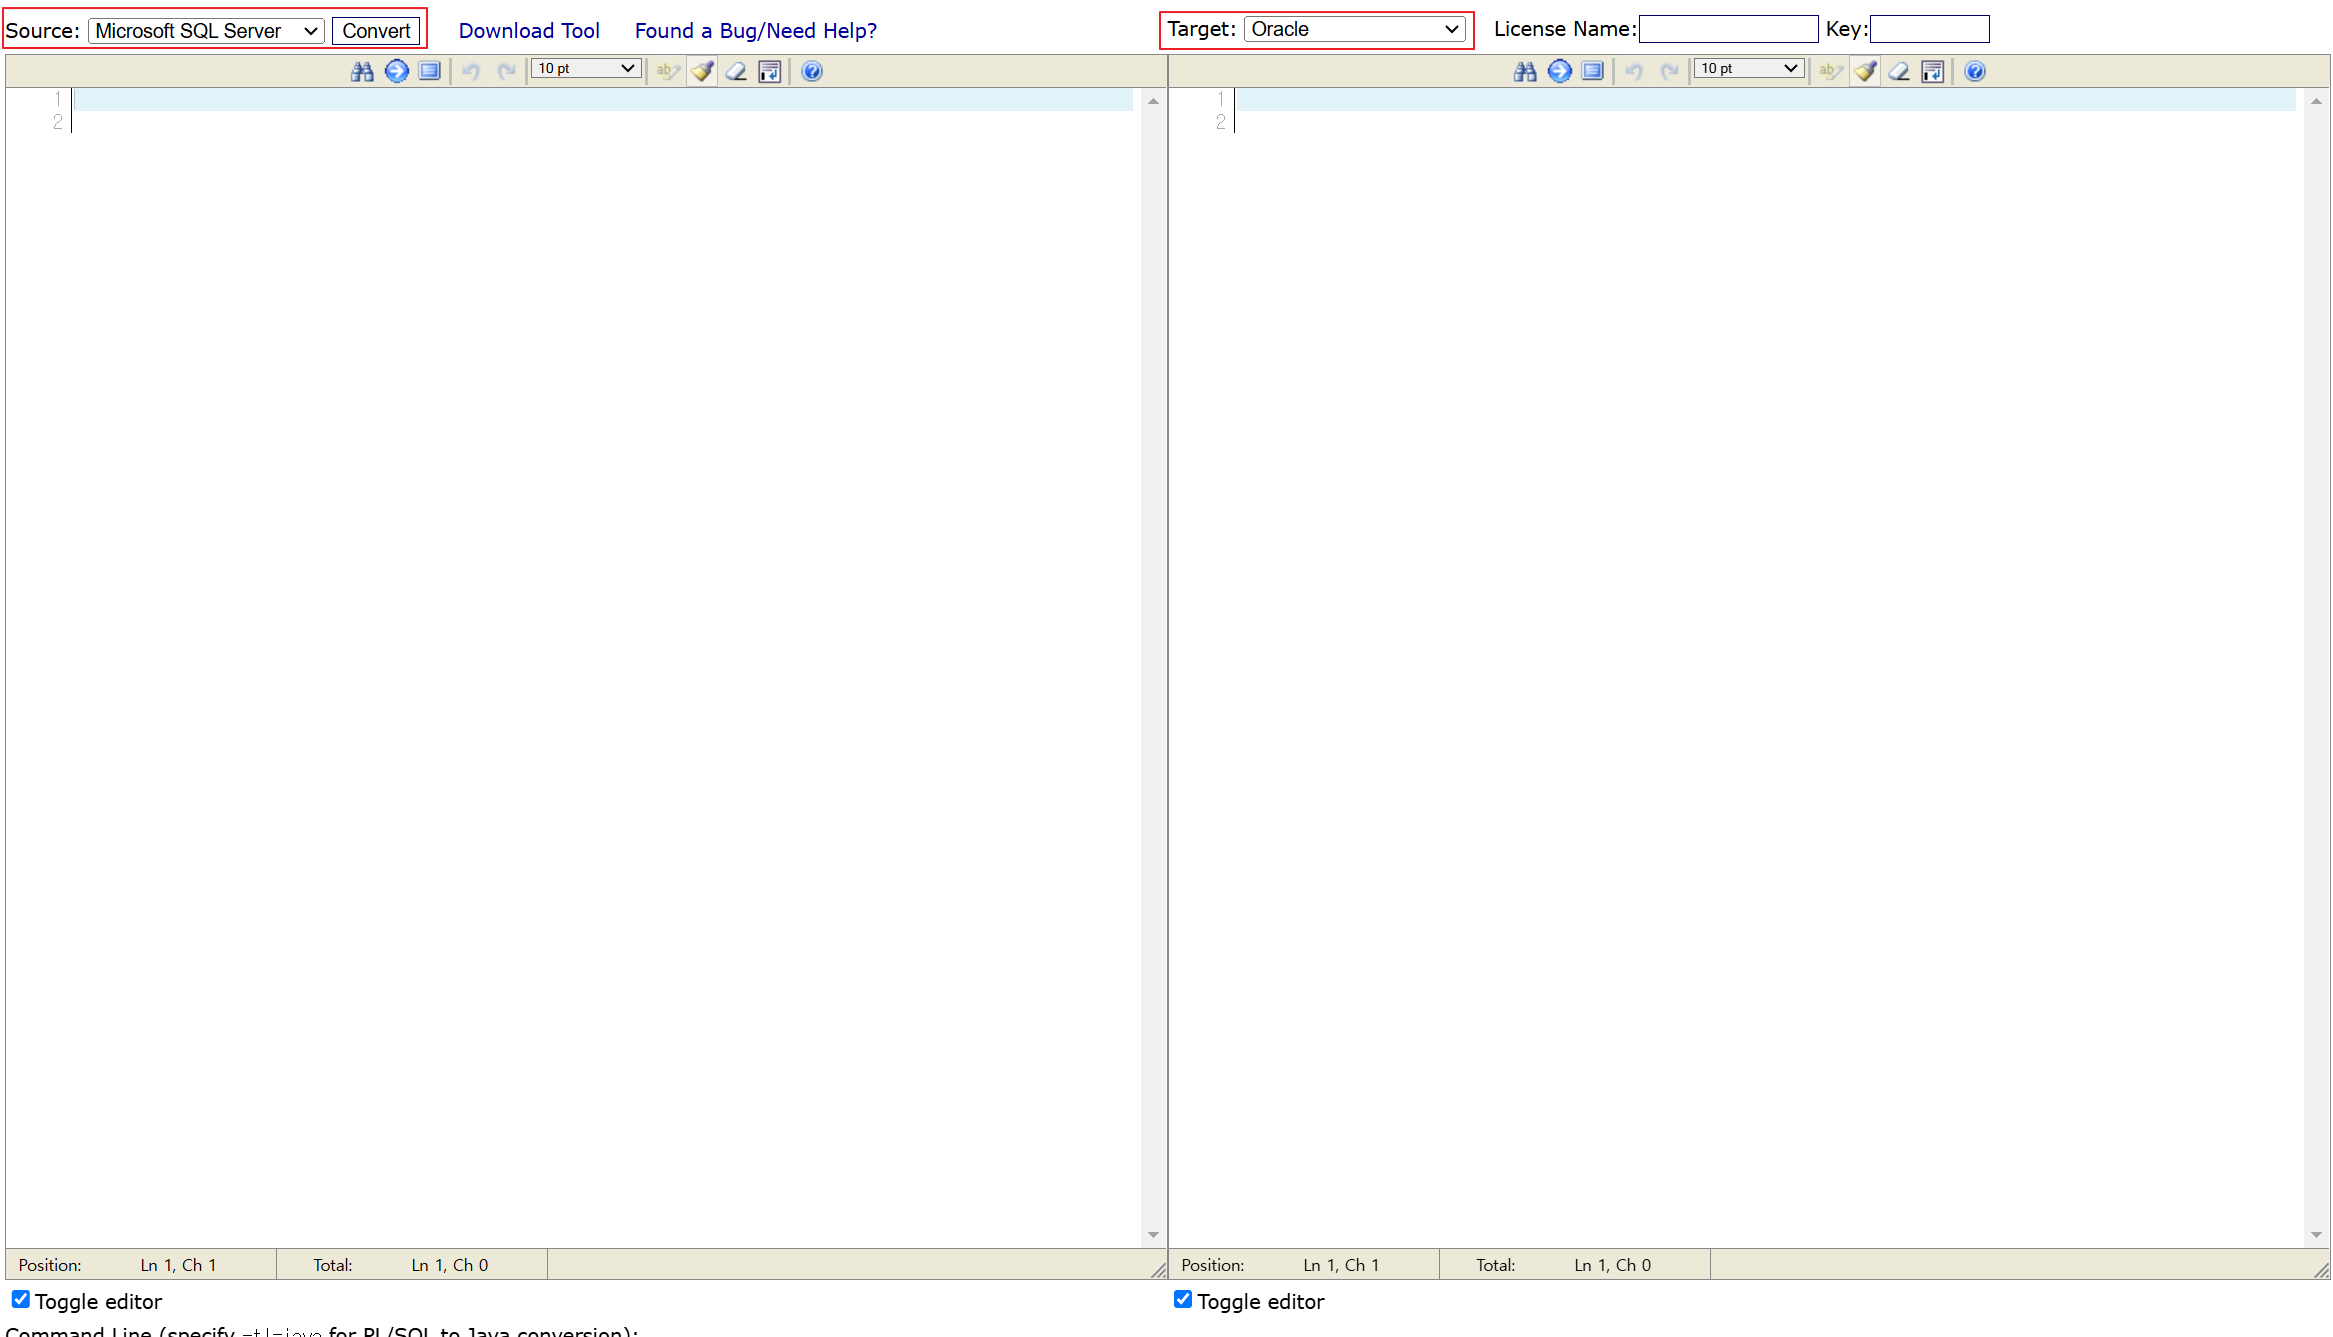Uncheck Toggle editor under the target pane
2333x1337 pixels.
pos(1182,1299)
